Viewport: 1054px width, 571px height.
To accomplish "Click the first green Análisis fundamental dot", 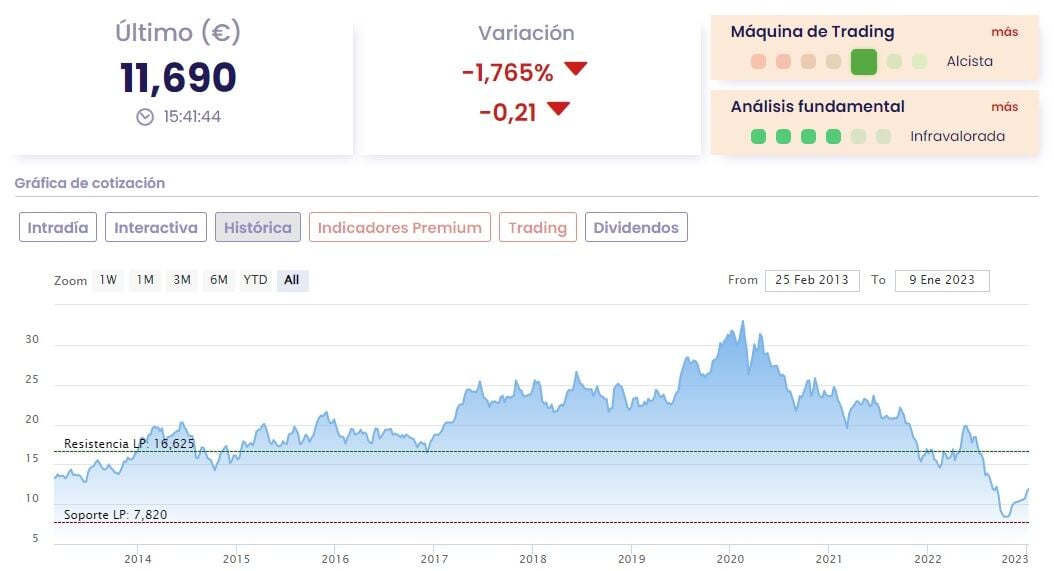I will pos(758,137).
